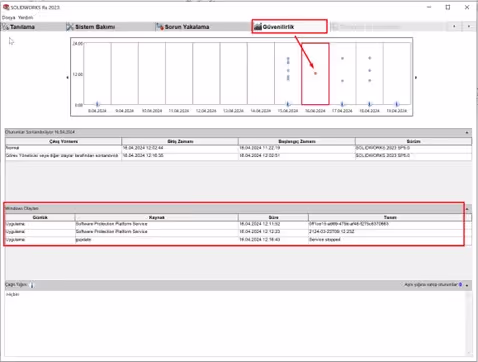Select the upper blue dot on 17.04.2024

(x=342, y=58)
